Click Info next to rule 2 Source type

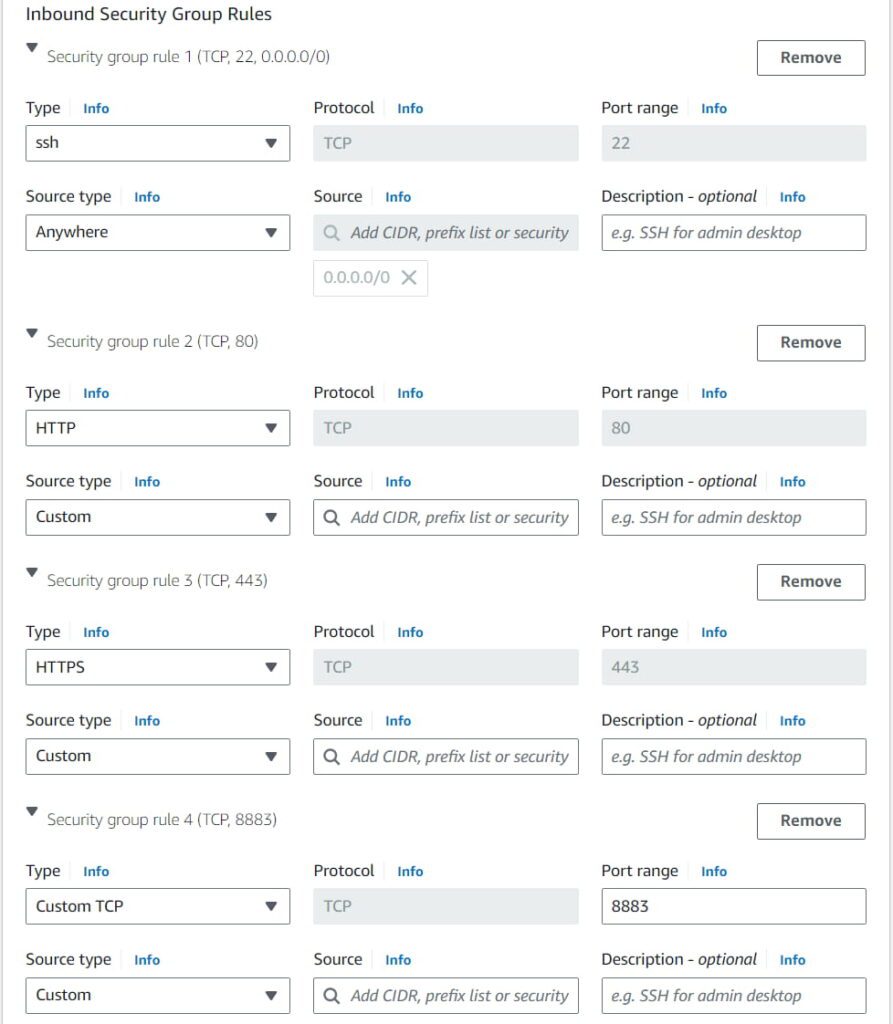coord(147,481)
